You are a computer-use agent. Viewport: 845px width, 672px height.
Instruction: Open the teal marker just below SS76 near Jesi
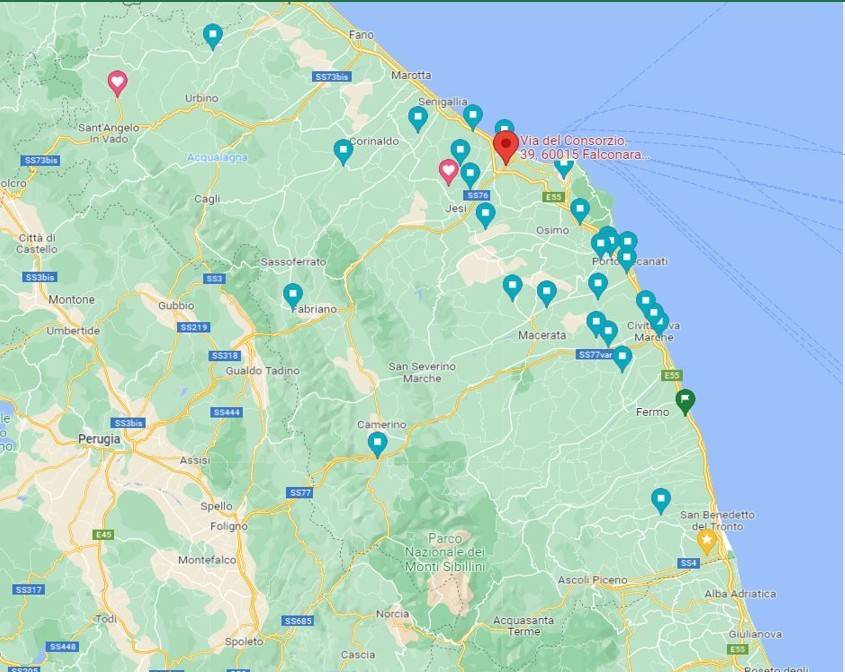click(x=486, y=214)
